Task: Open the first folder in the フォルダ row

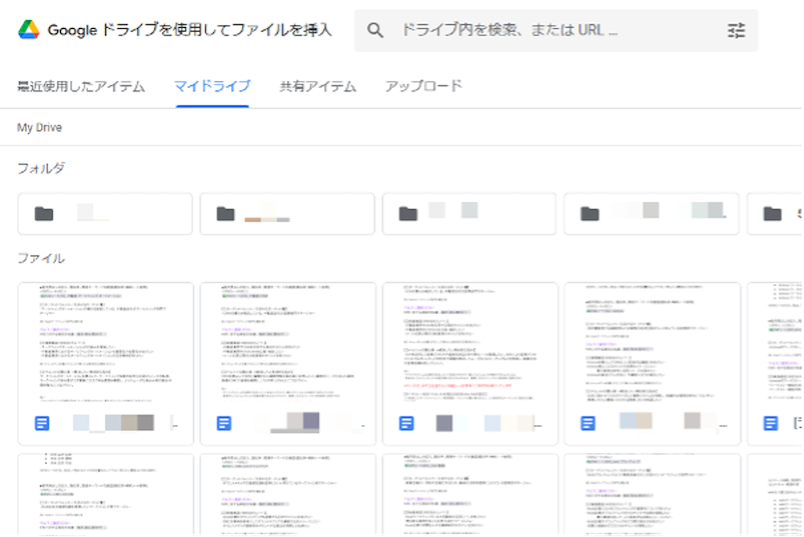Action: click(105, 214)
